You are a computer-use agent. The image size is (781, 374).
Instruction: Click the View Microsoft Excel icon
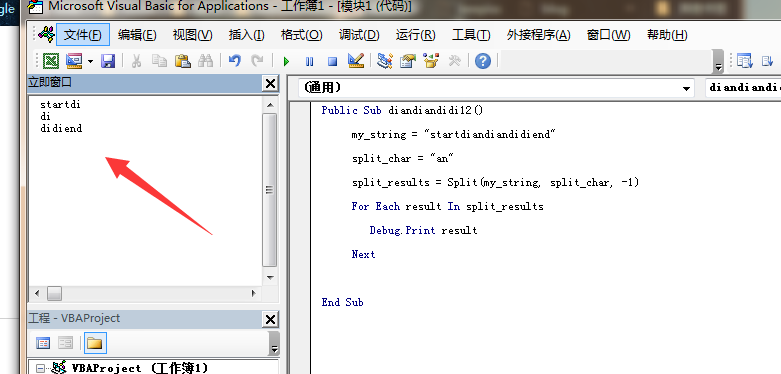tap(50, 61)
